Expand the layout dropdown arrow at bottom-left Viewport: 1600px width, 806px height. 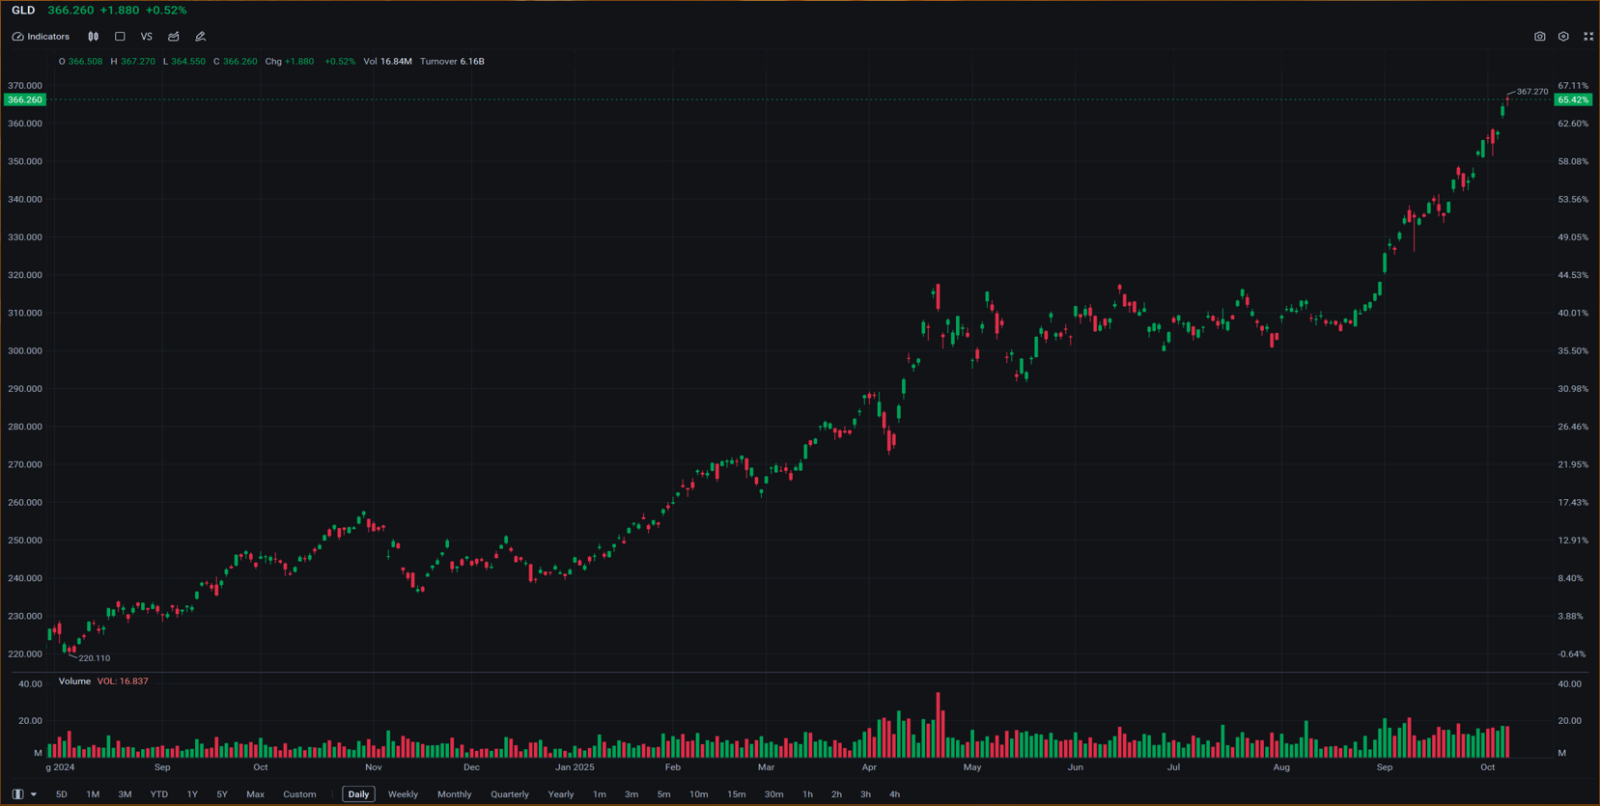coord(34,794)
